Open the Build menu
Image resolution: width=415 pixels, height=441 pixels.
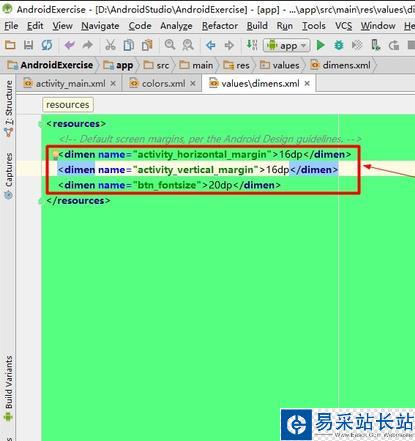tap(257, 26)
